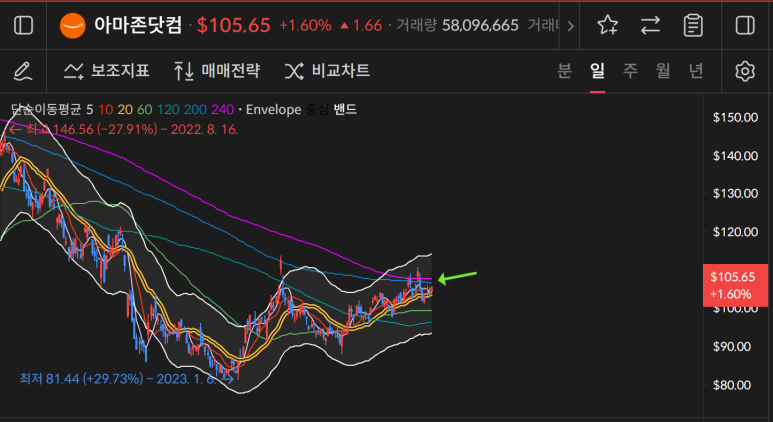773x422 pixels.
Task: Click the +1.60% change in header
Action: (x=305, y=26)
